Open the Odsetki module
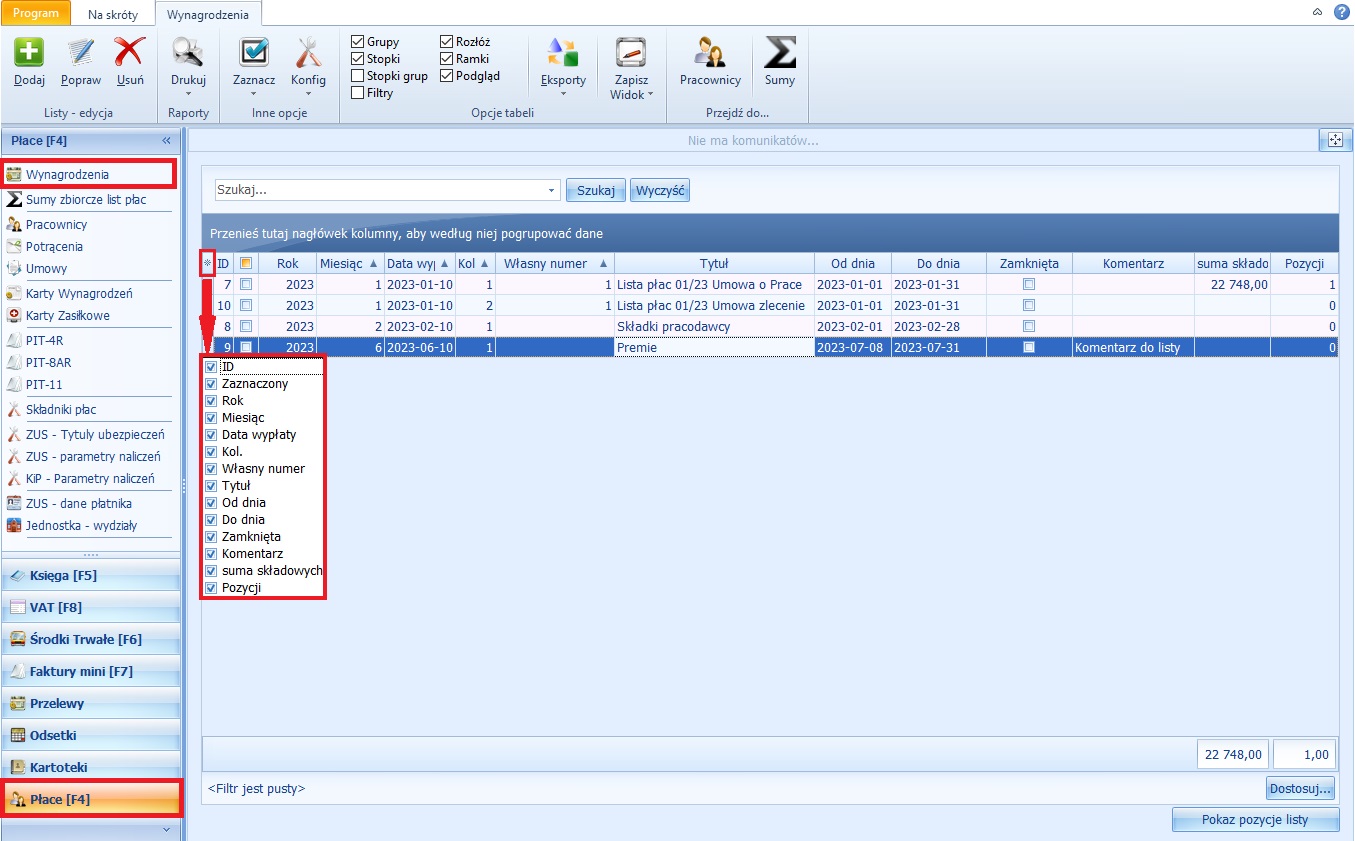Image resolution: width=1355 pixels, height=841 pixels. 91,736
